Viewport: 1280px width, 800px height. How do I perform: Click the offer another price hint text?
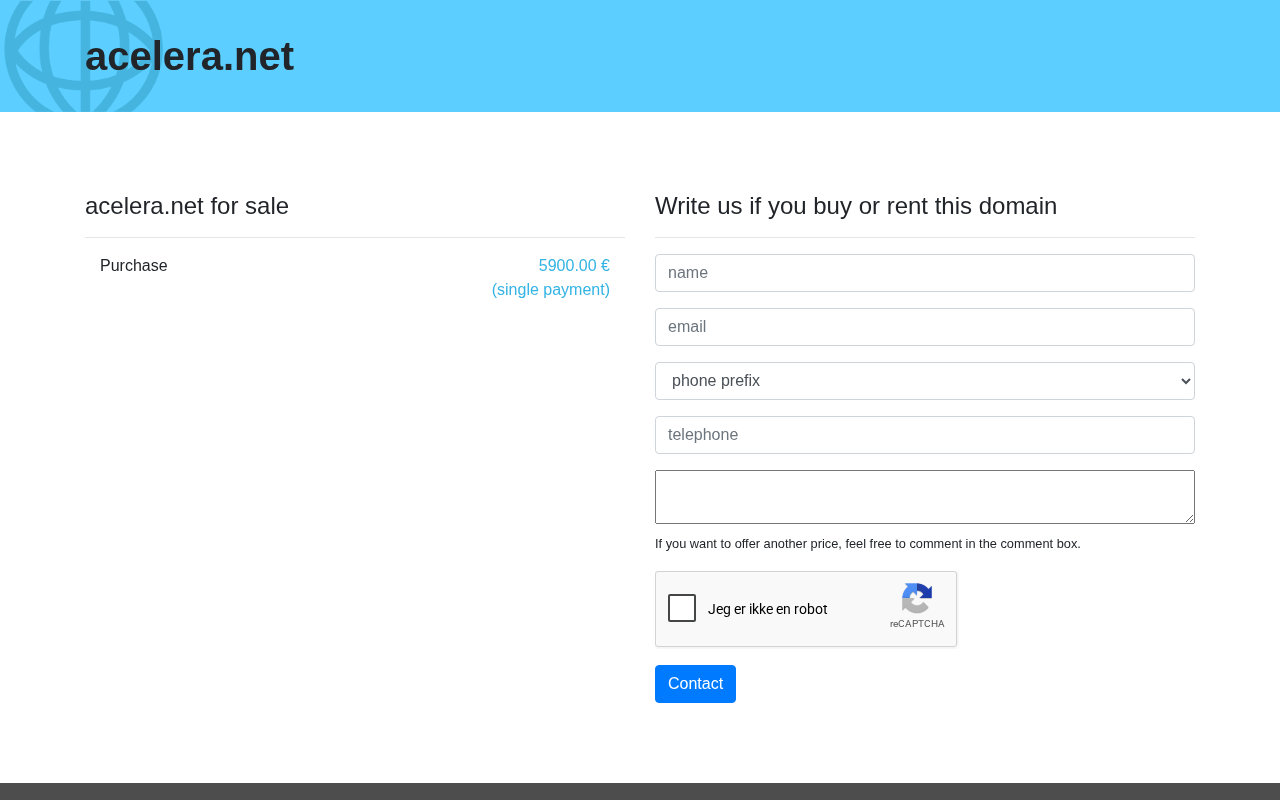point(868,544)
